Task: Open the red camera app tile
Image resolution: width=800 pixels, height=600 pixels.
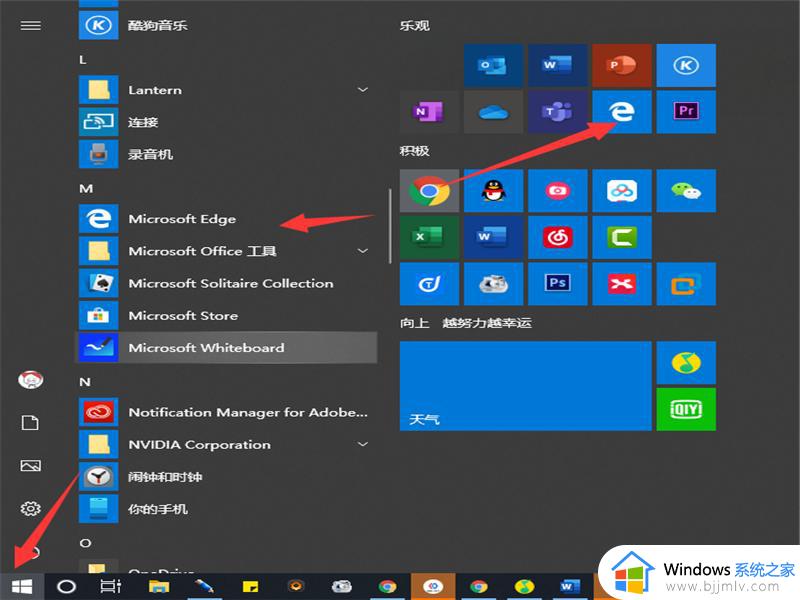Action: [557, 191]
